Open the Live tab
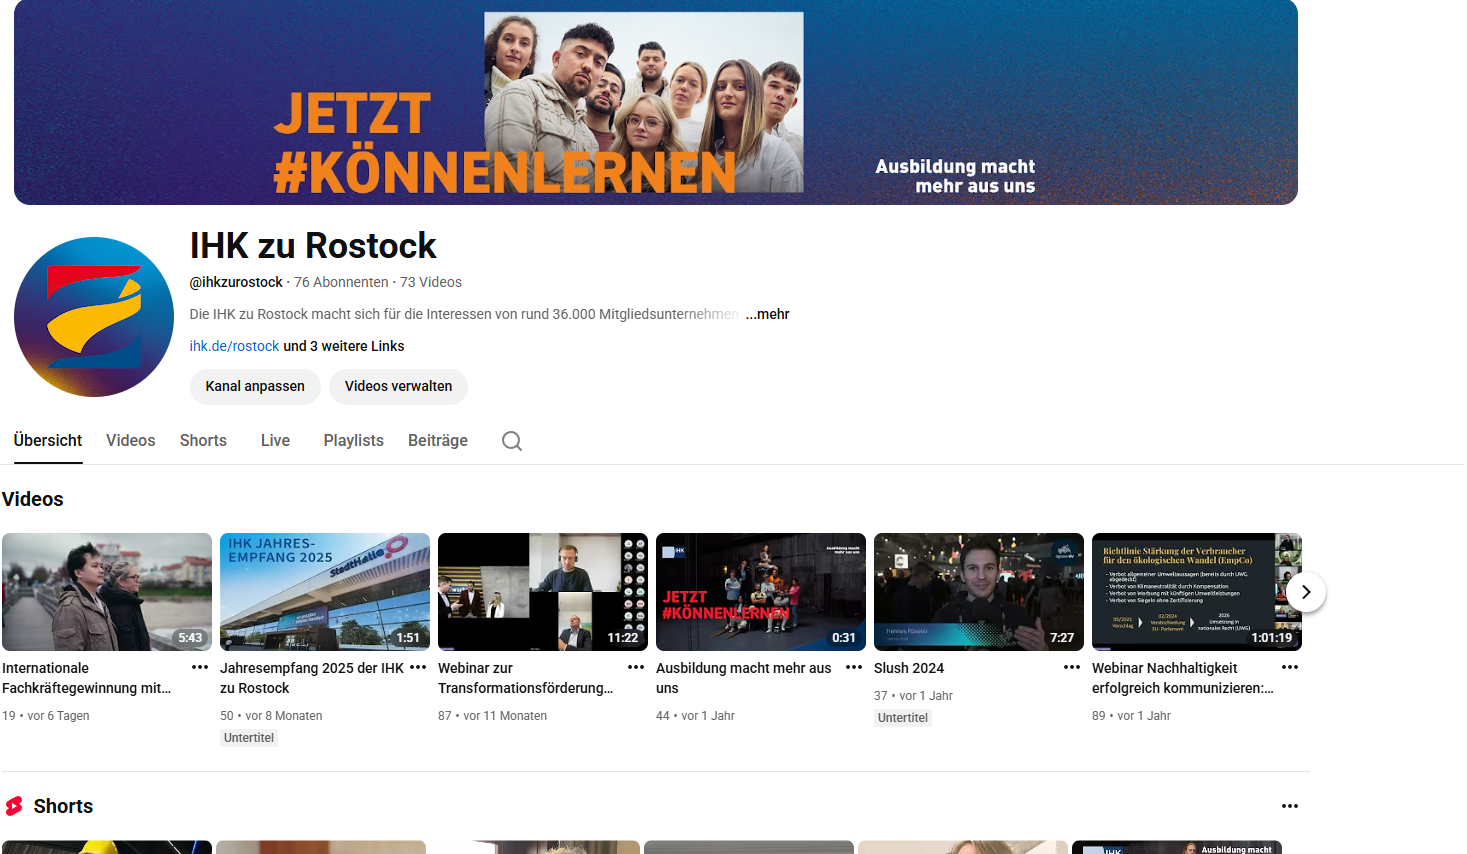The width and height of the screenshot is (1467, 854). tap(275, 440)
